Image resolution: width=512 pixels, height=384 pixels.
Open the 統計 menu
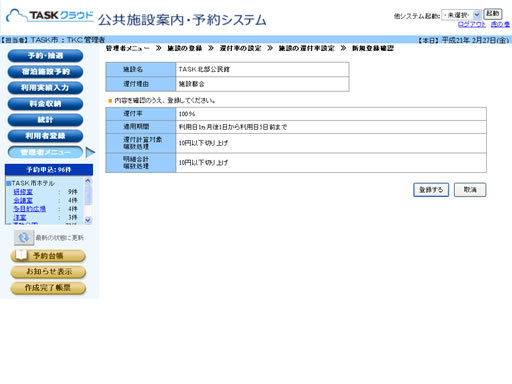point(45,120)
